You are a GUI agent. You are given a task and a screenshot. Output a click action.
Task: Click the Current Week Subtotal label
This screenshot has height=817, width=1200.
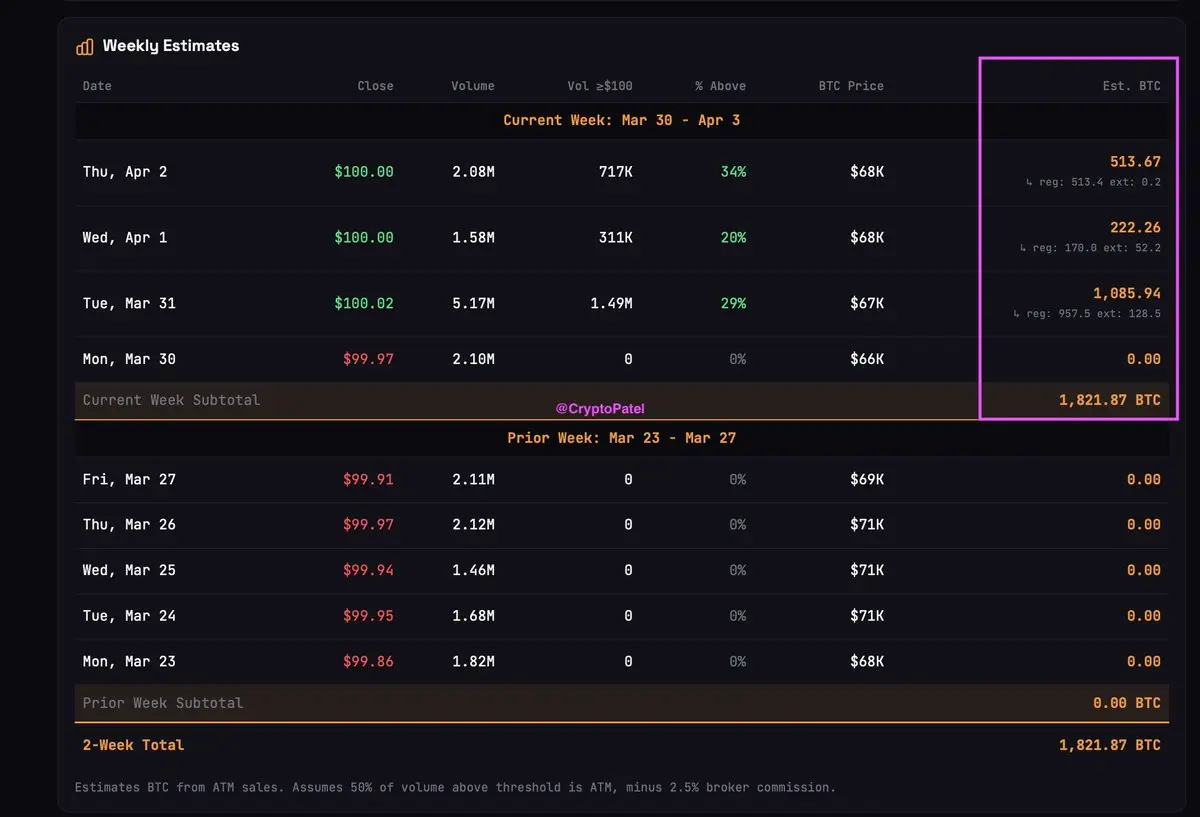tap(171, 400)
